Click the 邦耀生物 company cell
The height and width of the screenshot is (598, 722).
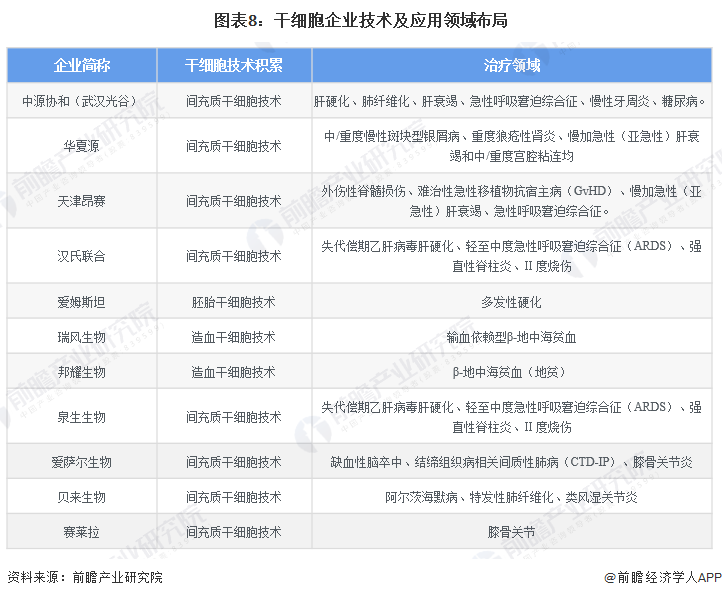tap(82, 372)
